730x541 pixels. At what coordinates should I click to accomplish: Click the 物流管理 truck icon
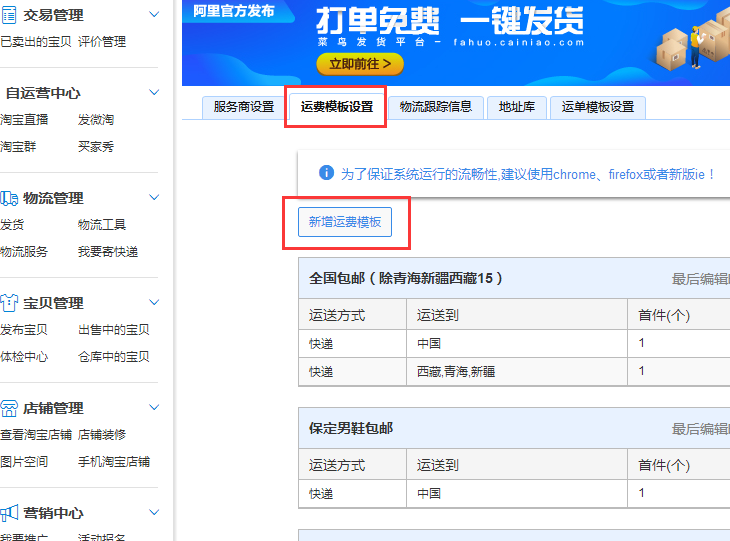click(9, 198)
